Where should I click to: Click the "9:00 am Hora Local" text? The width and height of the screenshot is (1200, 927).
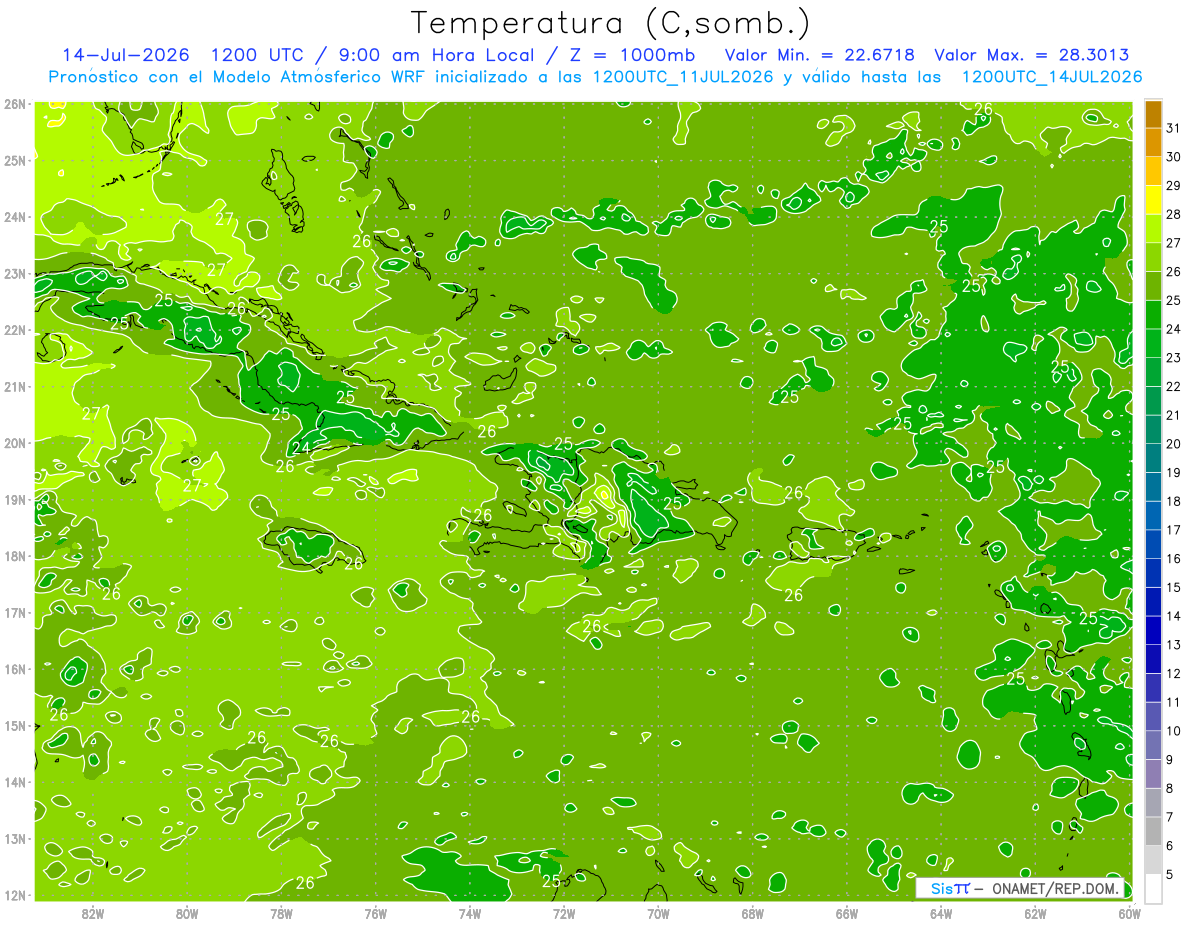[x=437, y=55]
